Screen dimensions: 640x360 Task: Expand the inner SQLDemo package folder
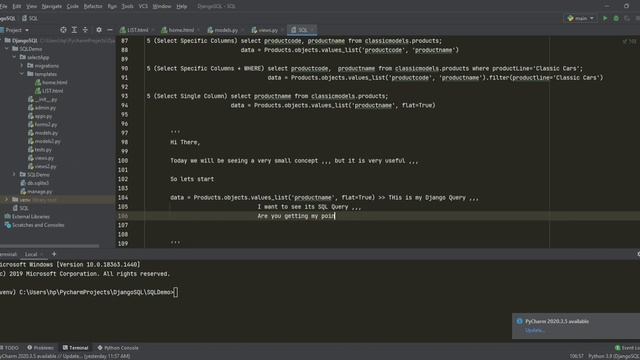(14, 175)
